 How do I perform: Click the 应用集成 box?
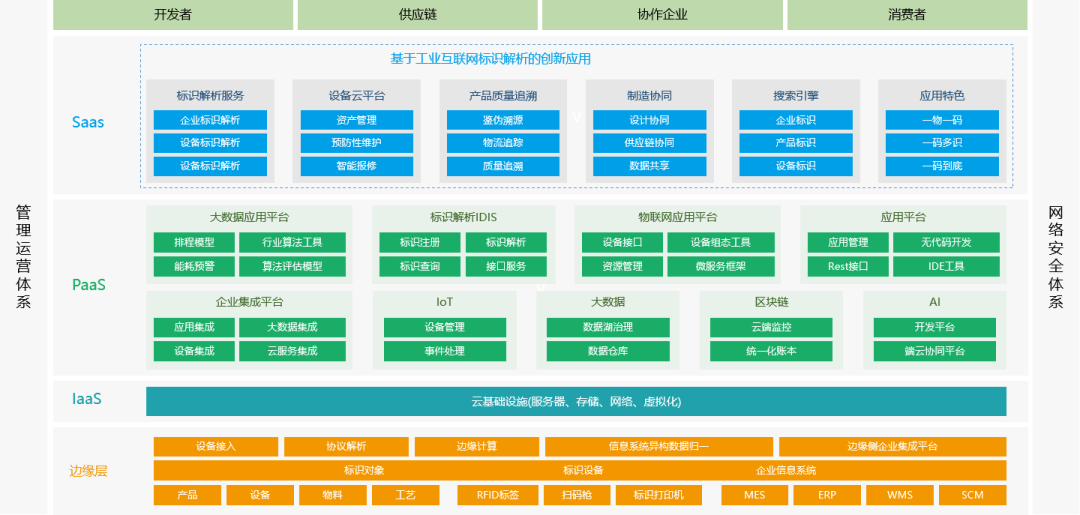pos(194,327)
